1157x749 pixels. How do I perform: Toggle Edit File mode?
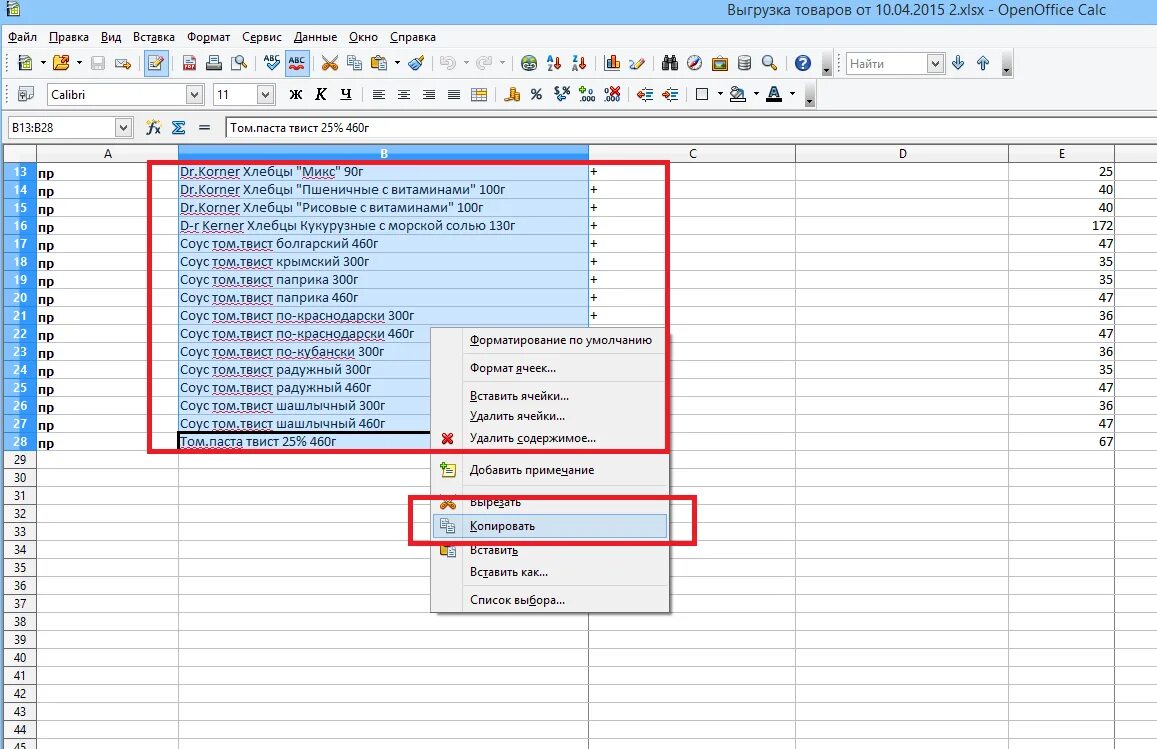156,63
